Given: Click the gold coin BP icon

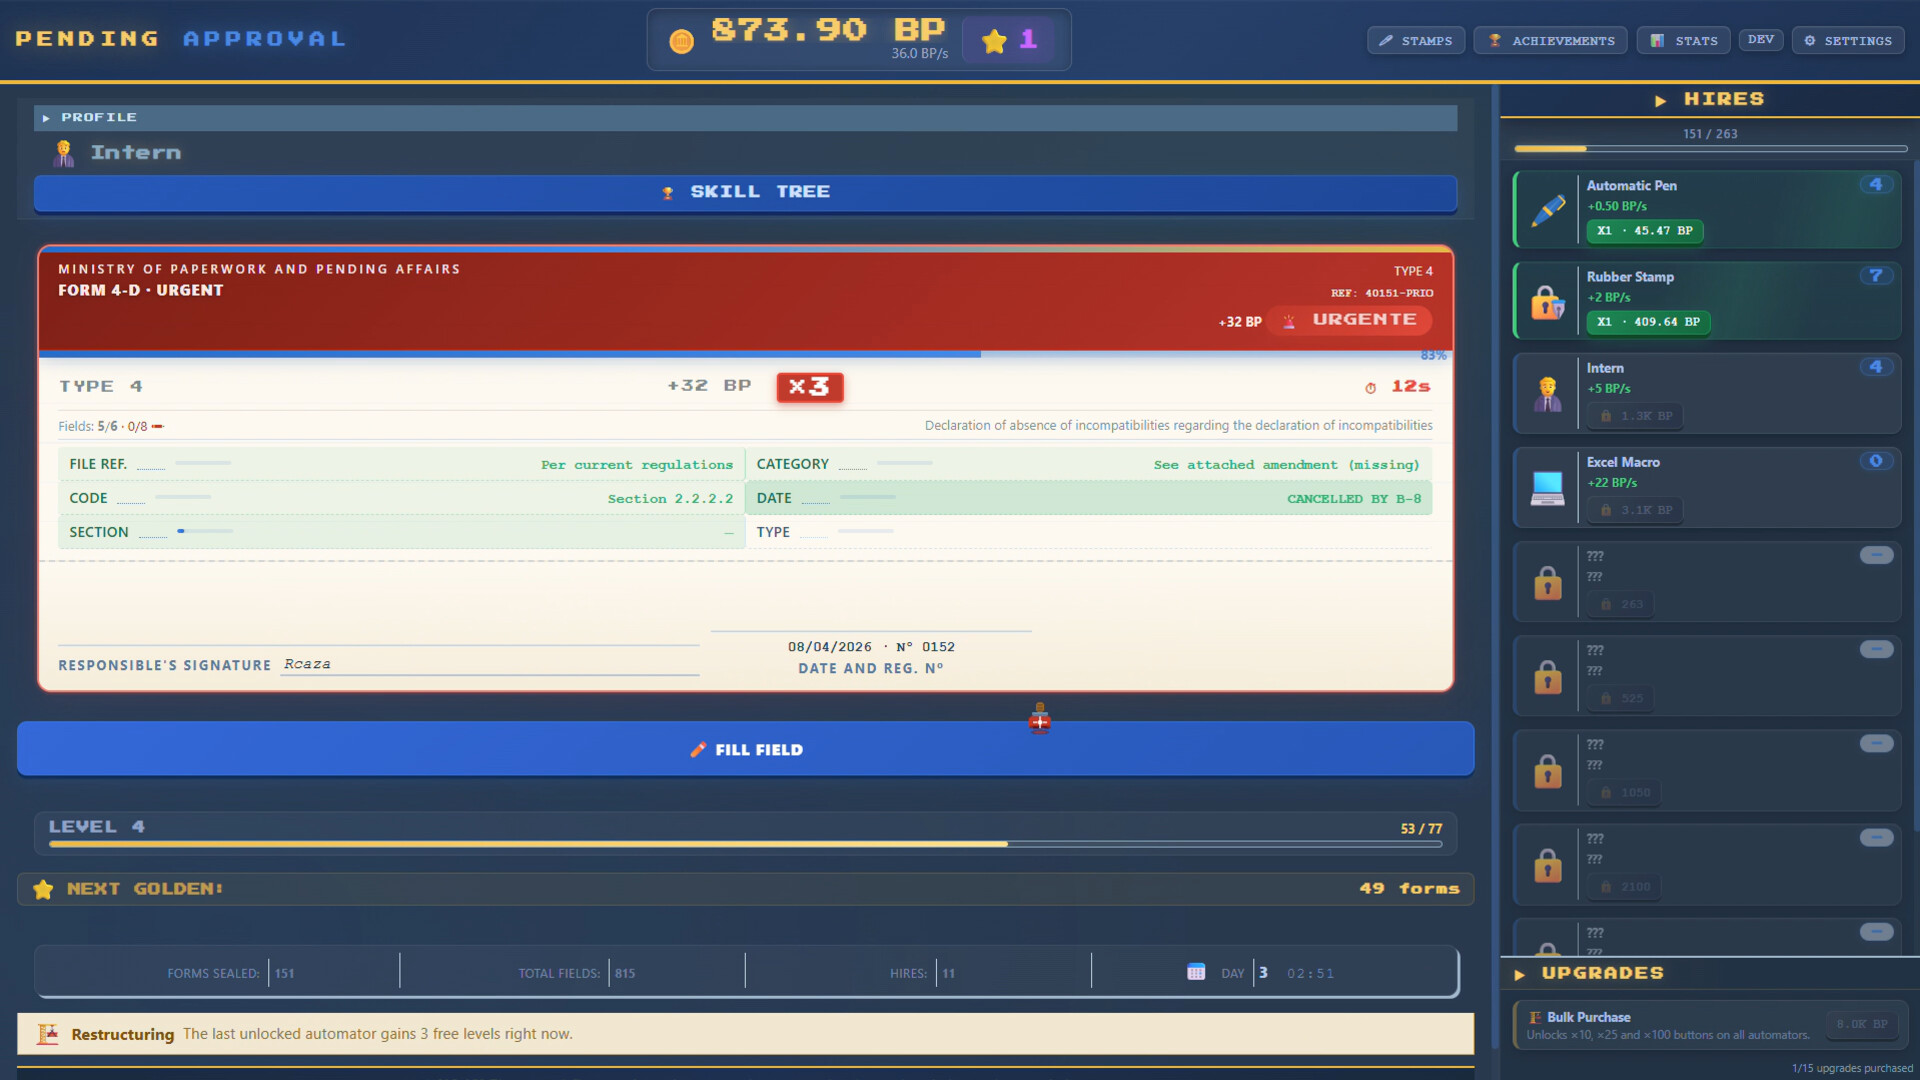Looking at the screenshot, I should [681, 41].
